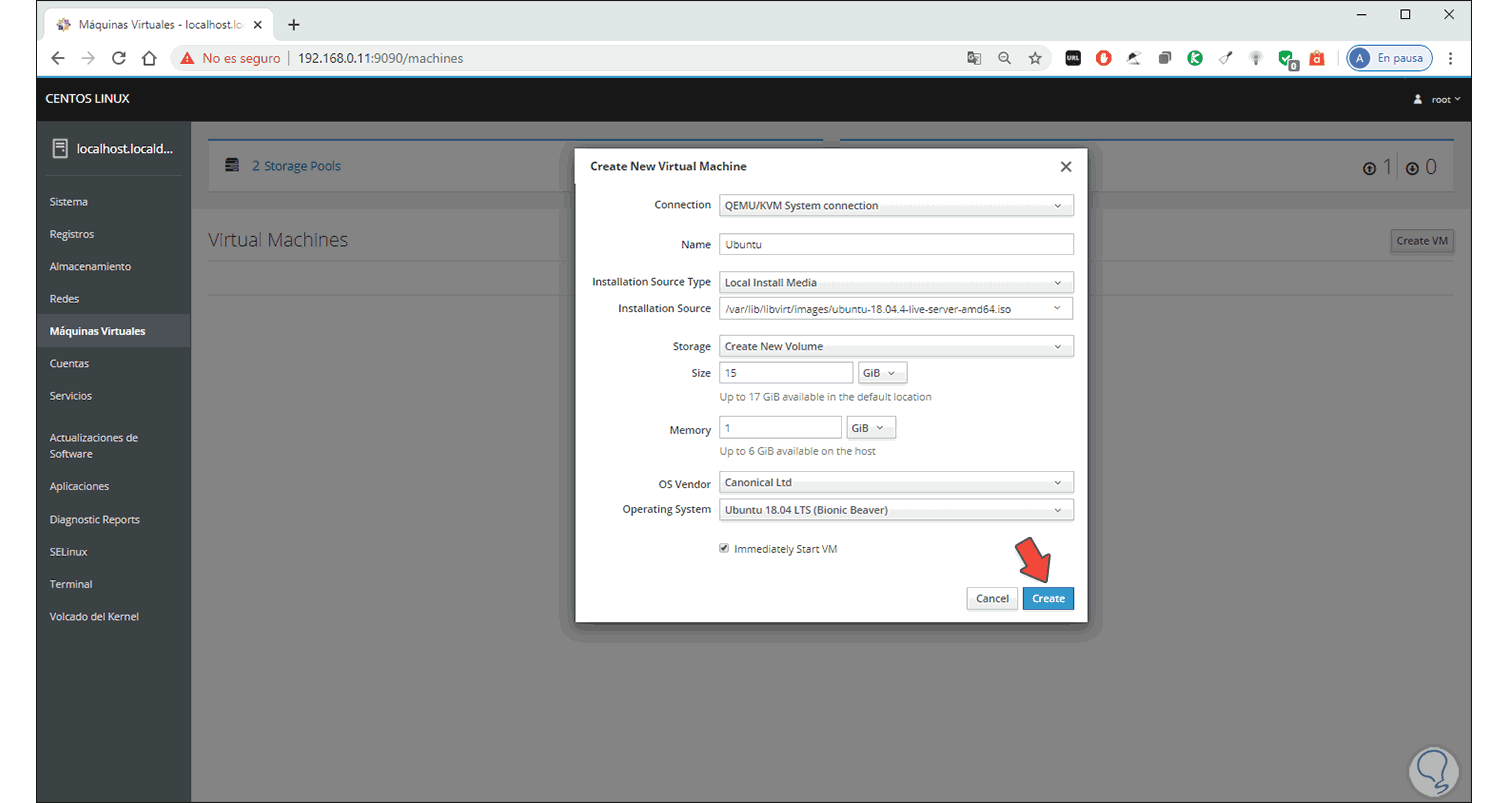The width and height of the screenshot is (1509, 803).
Task: Toggle the Immediately Start VM checkbox
Action: (x=724, y=549)
